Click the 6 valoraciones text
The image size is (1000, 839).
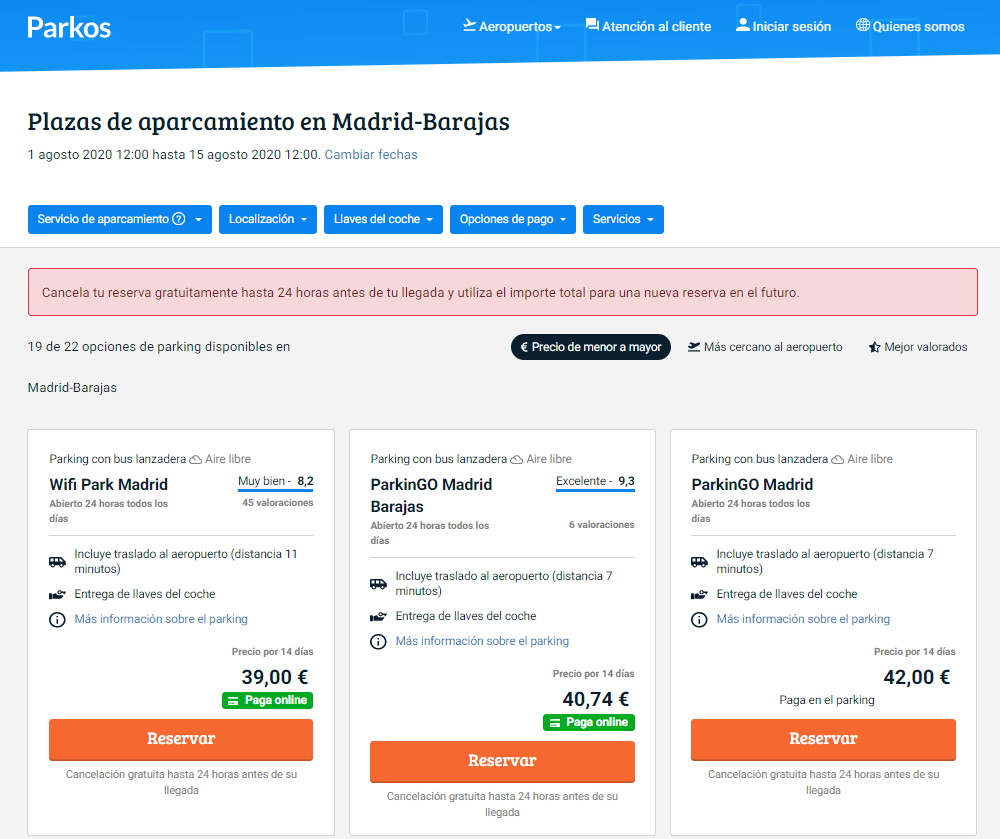(x=601, y=525)
